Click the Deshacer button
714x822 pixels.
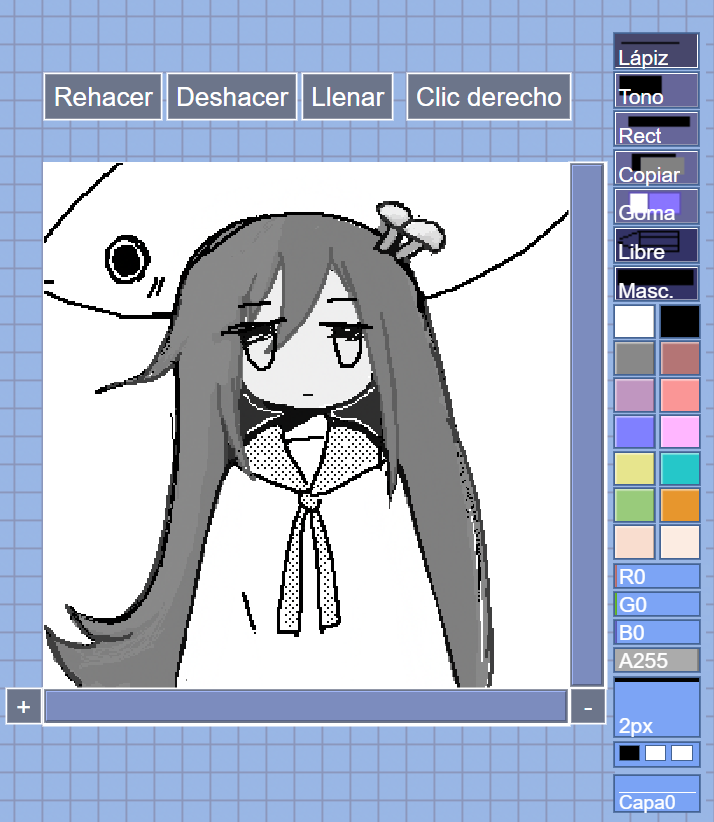pyautogui.click(x=232, y=97)
